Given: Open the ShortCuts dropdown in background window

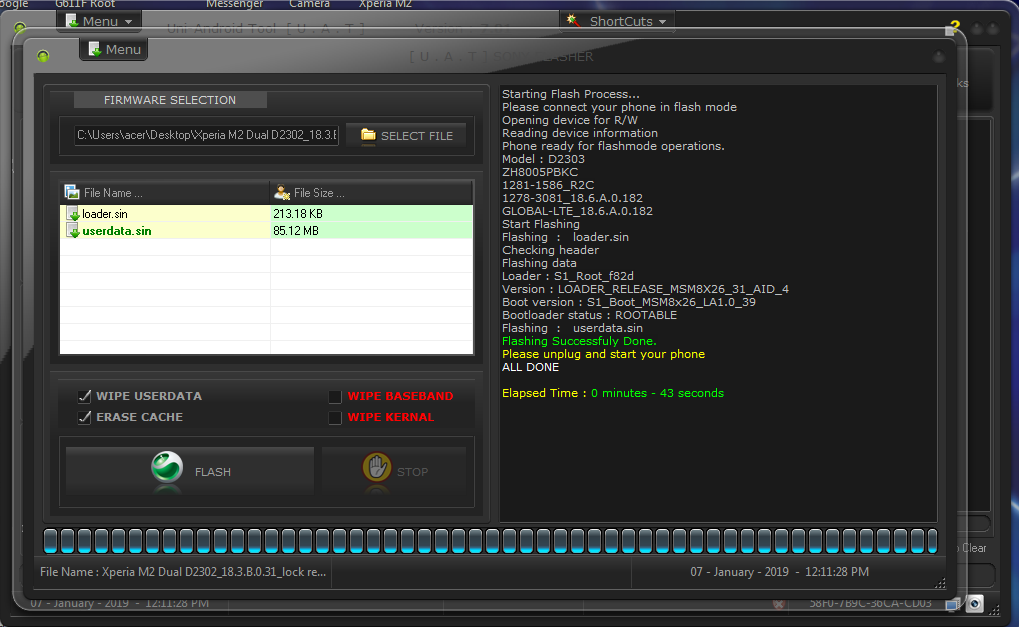Looking at the screenshot, I should point(617,21).
